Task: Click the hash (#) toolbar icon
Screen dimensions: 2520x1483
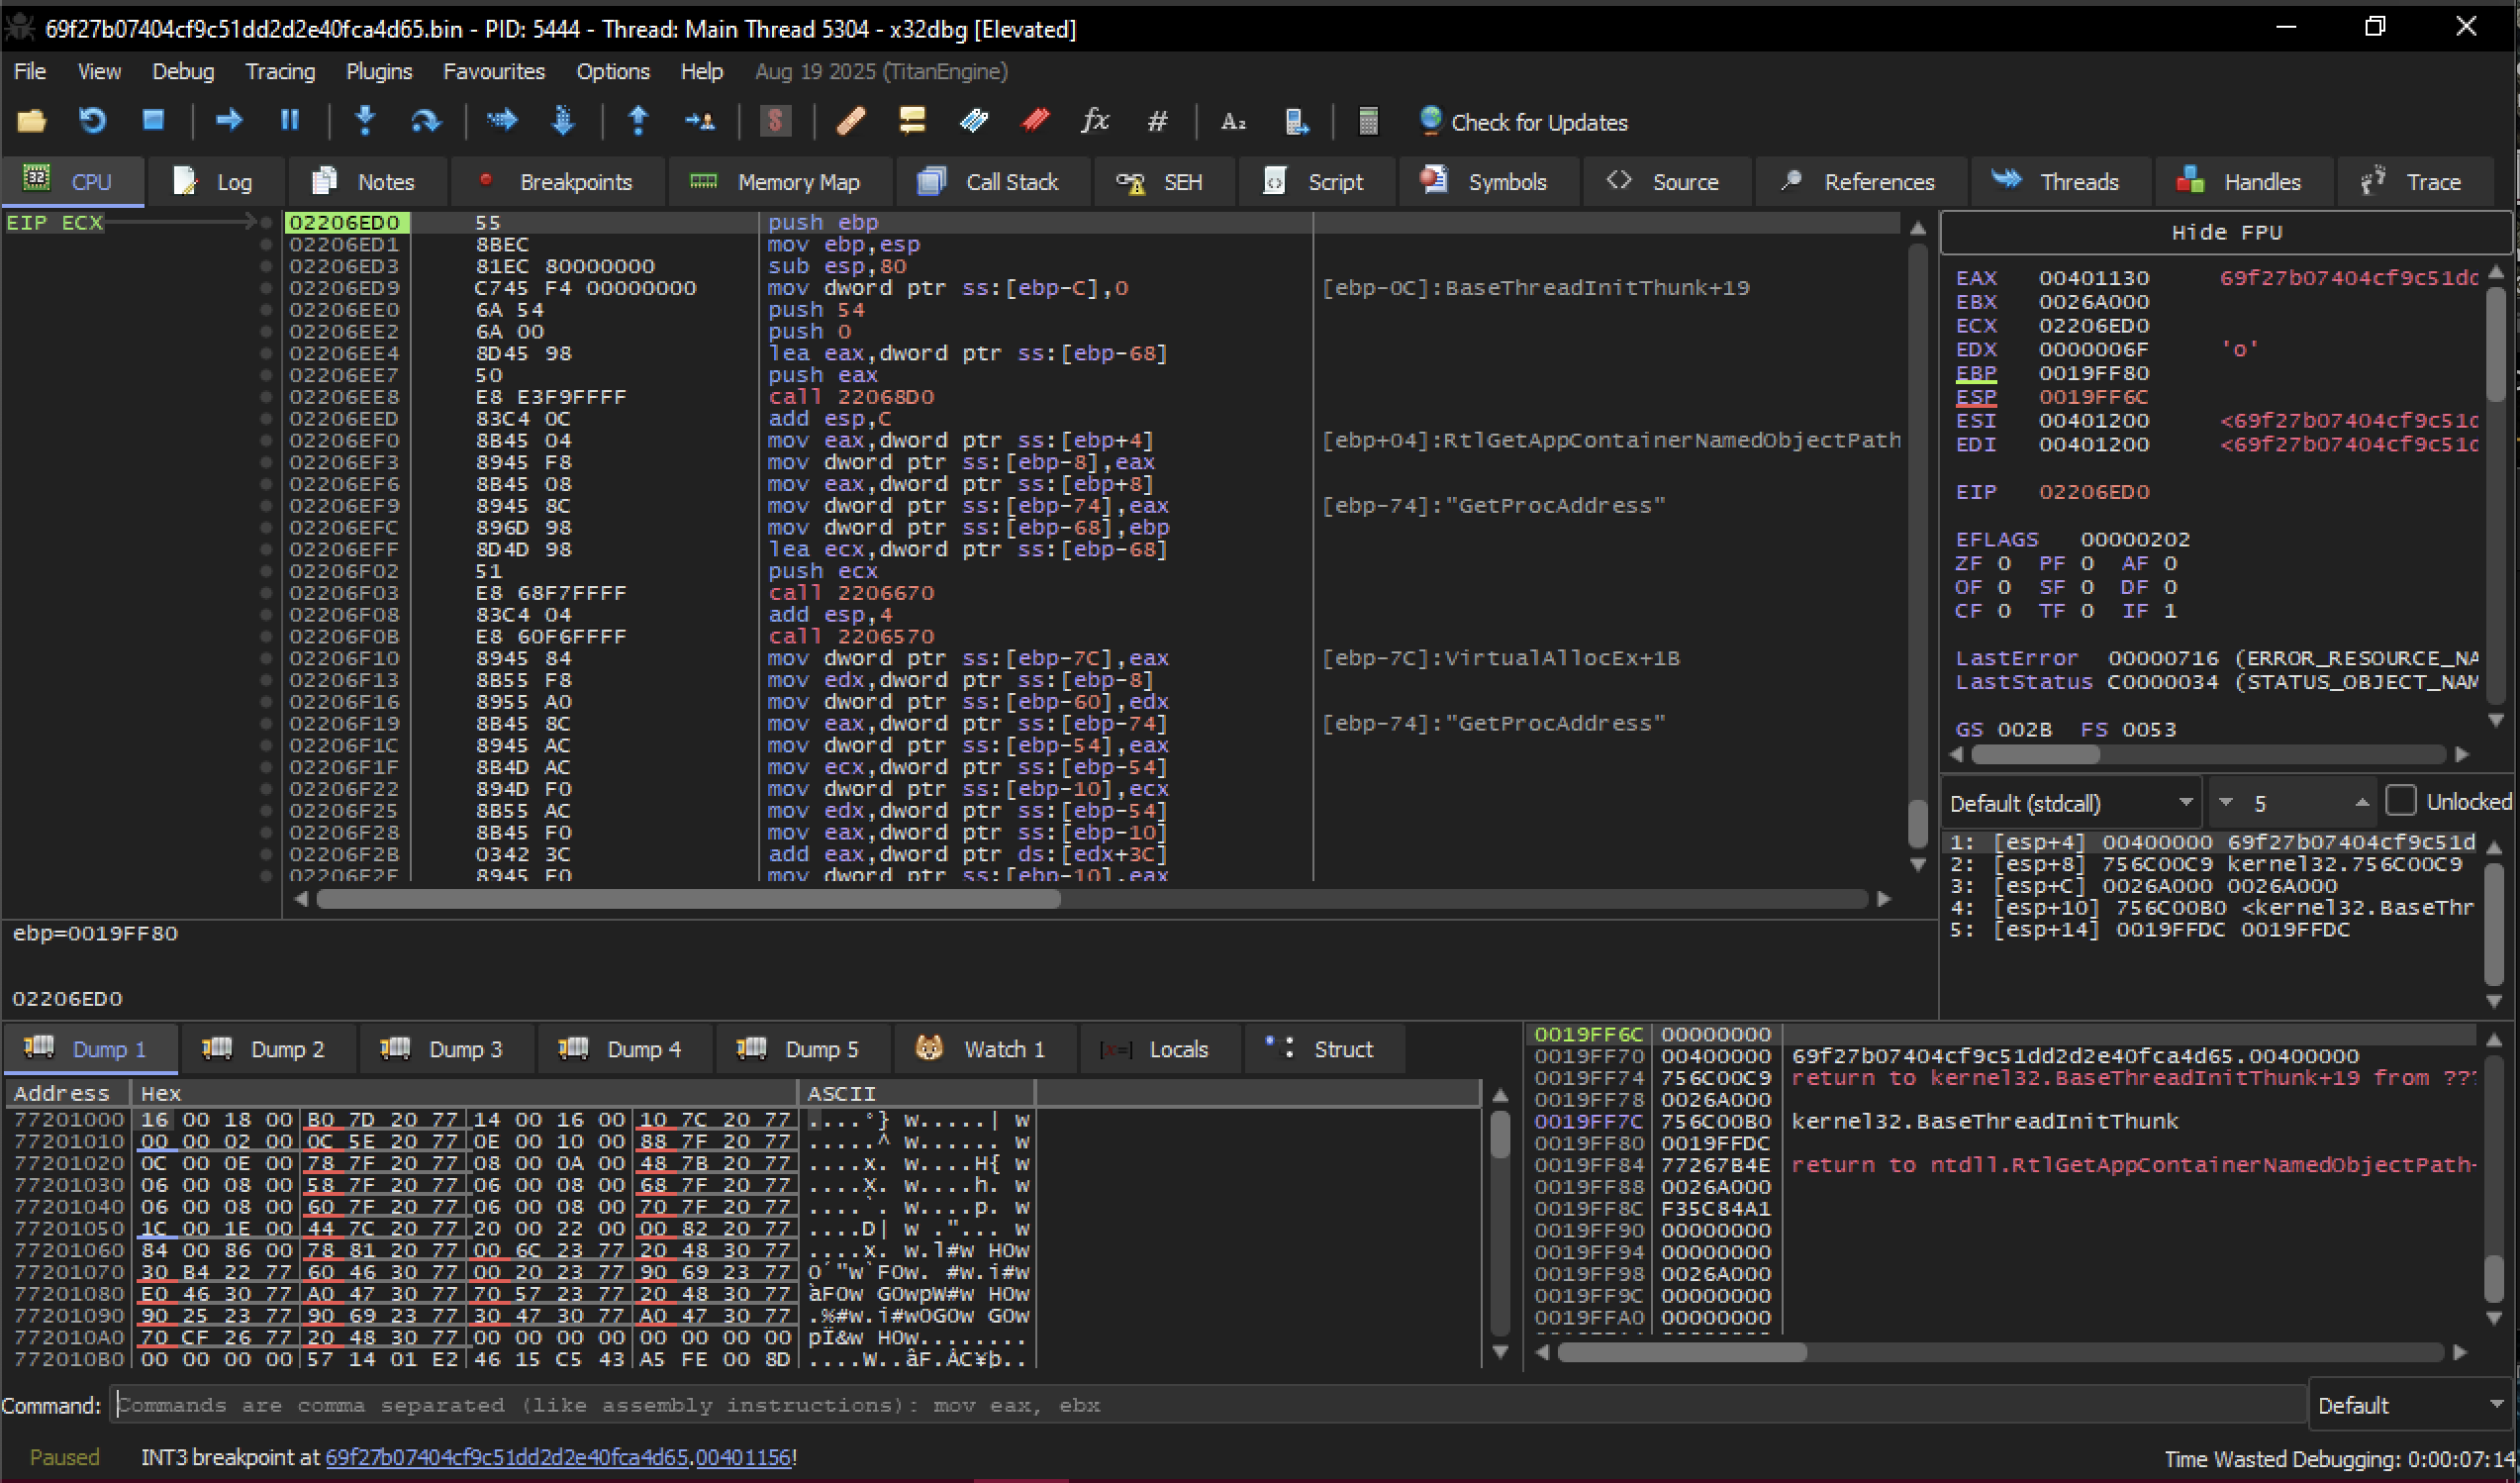Action: tap(1157, 121)
